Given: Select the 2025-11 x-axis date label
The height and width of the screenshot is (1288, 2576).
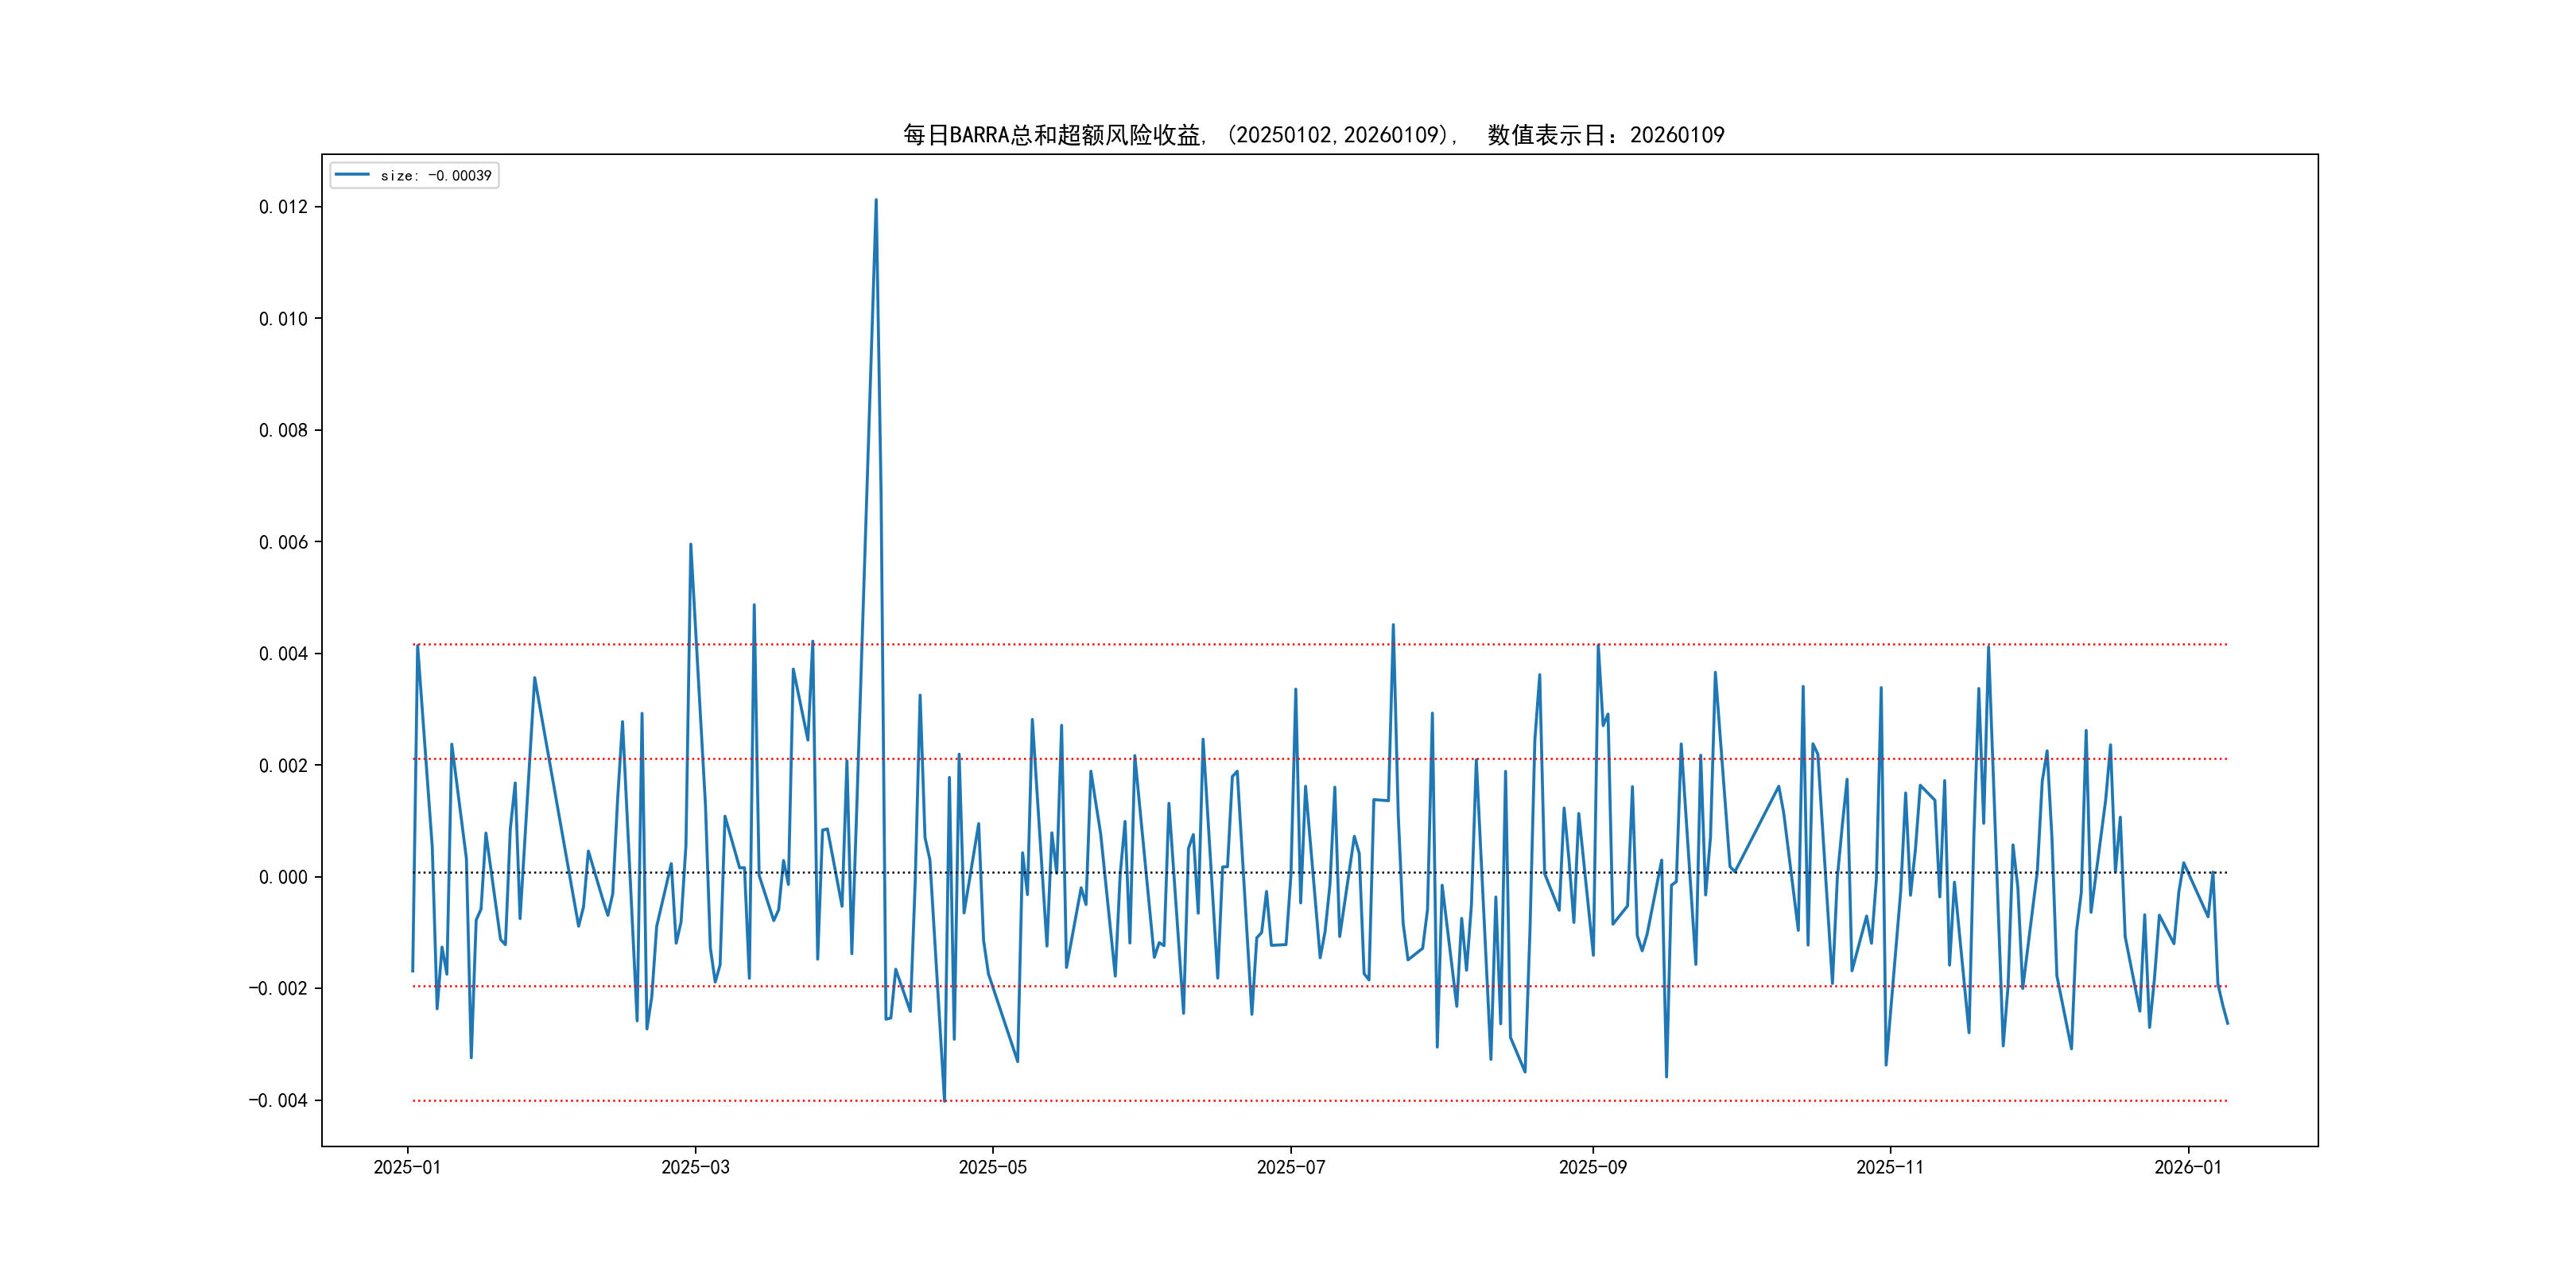Looking at the screenshot, I should 1889,1168.
